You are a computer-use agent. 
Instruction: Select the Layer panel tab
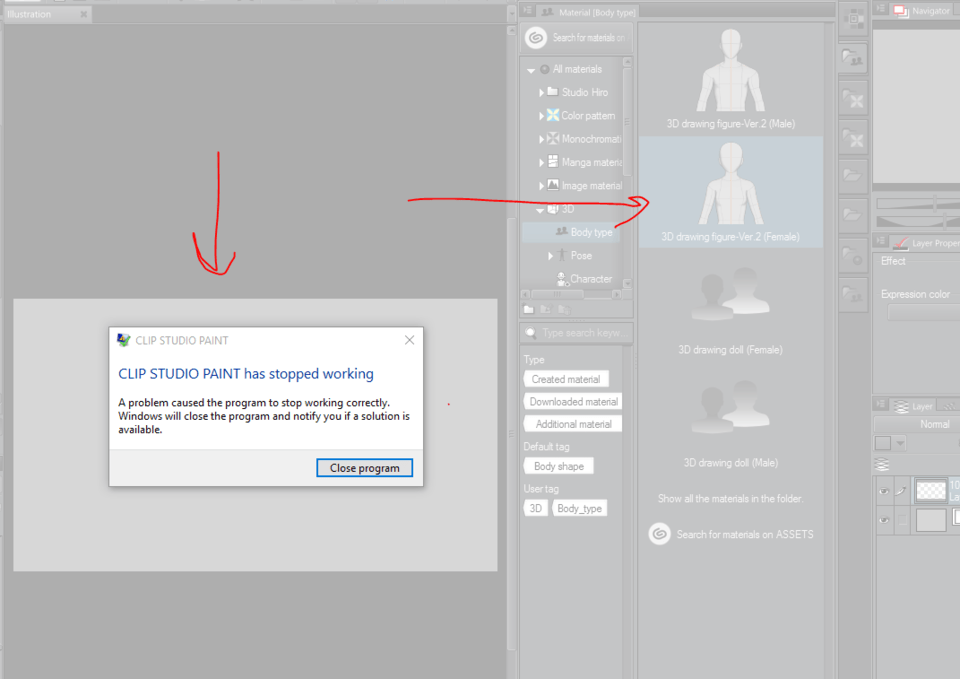click(913, 406)
